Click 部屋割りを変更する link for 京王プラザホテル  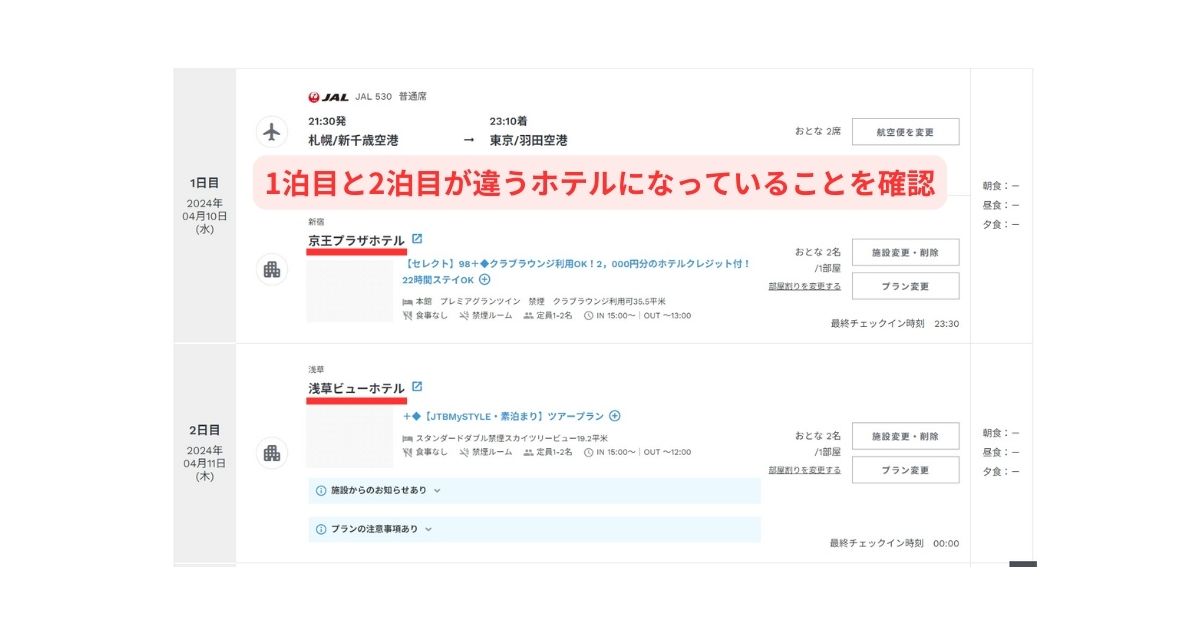[805, 286]
